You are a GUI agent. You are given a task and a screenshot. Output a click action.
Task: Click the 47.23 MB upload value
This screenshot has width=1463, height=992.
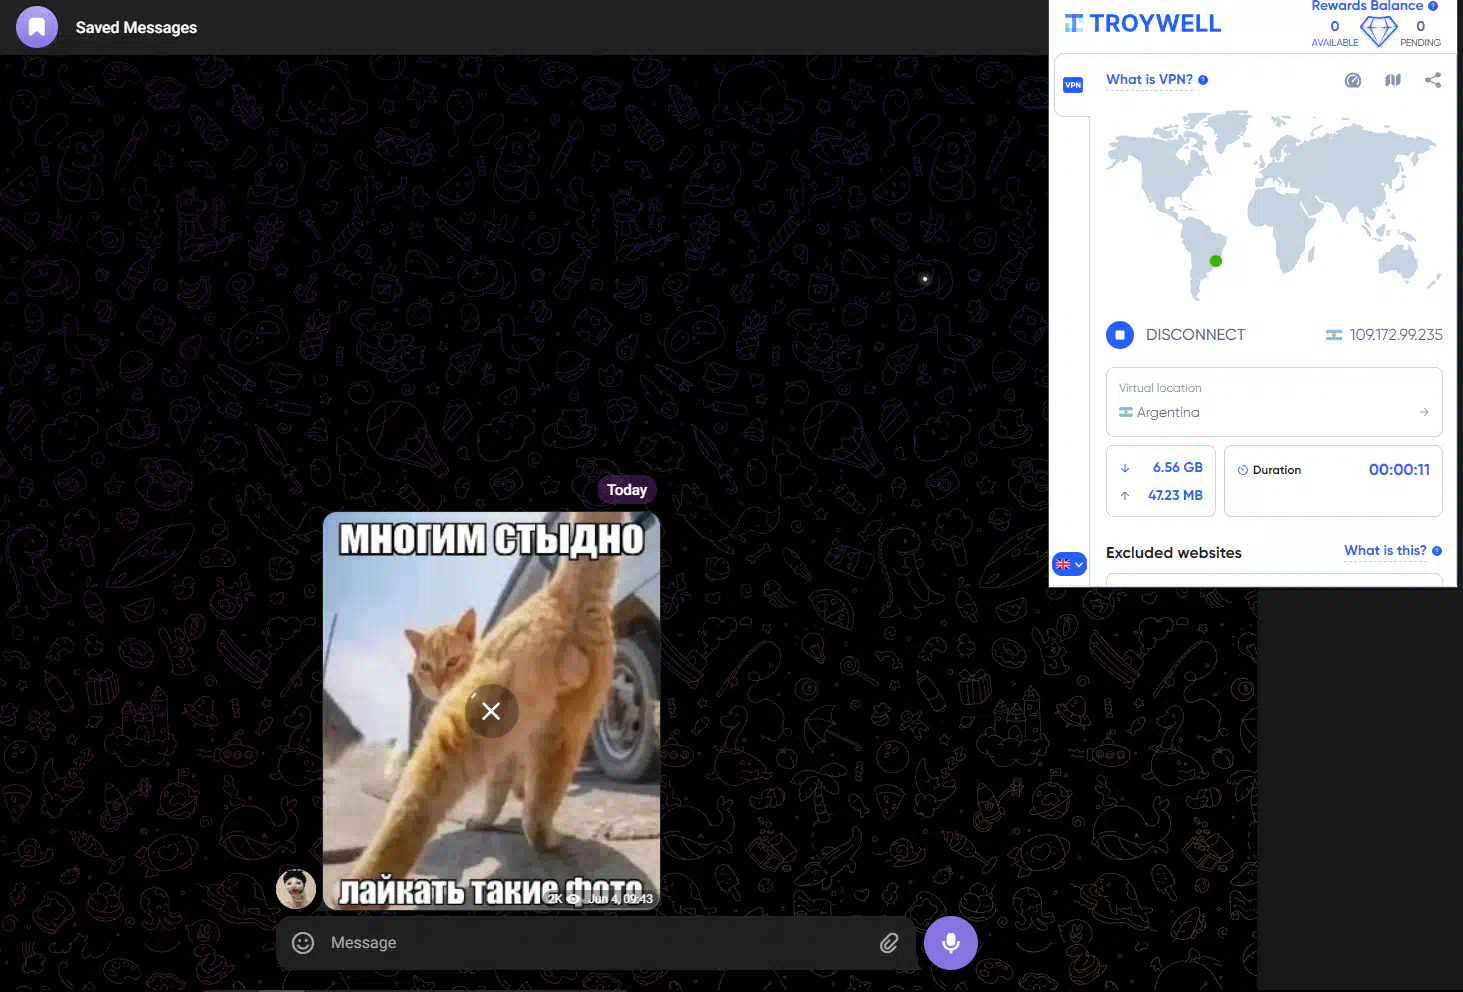[1175, 495]
